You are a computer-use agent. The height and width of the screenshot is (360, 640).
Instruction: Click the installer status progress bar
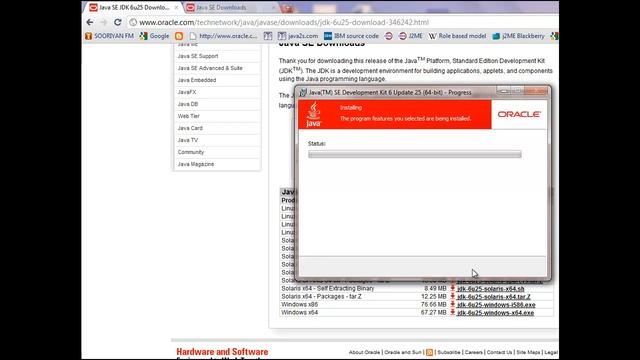(x=415, y=154)
